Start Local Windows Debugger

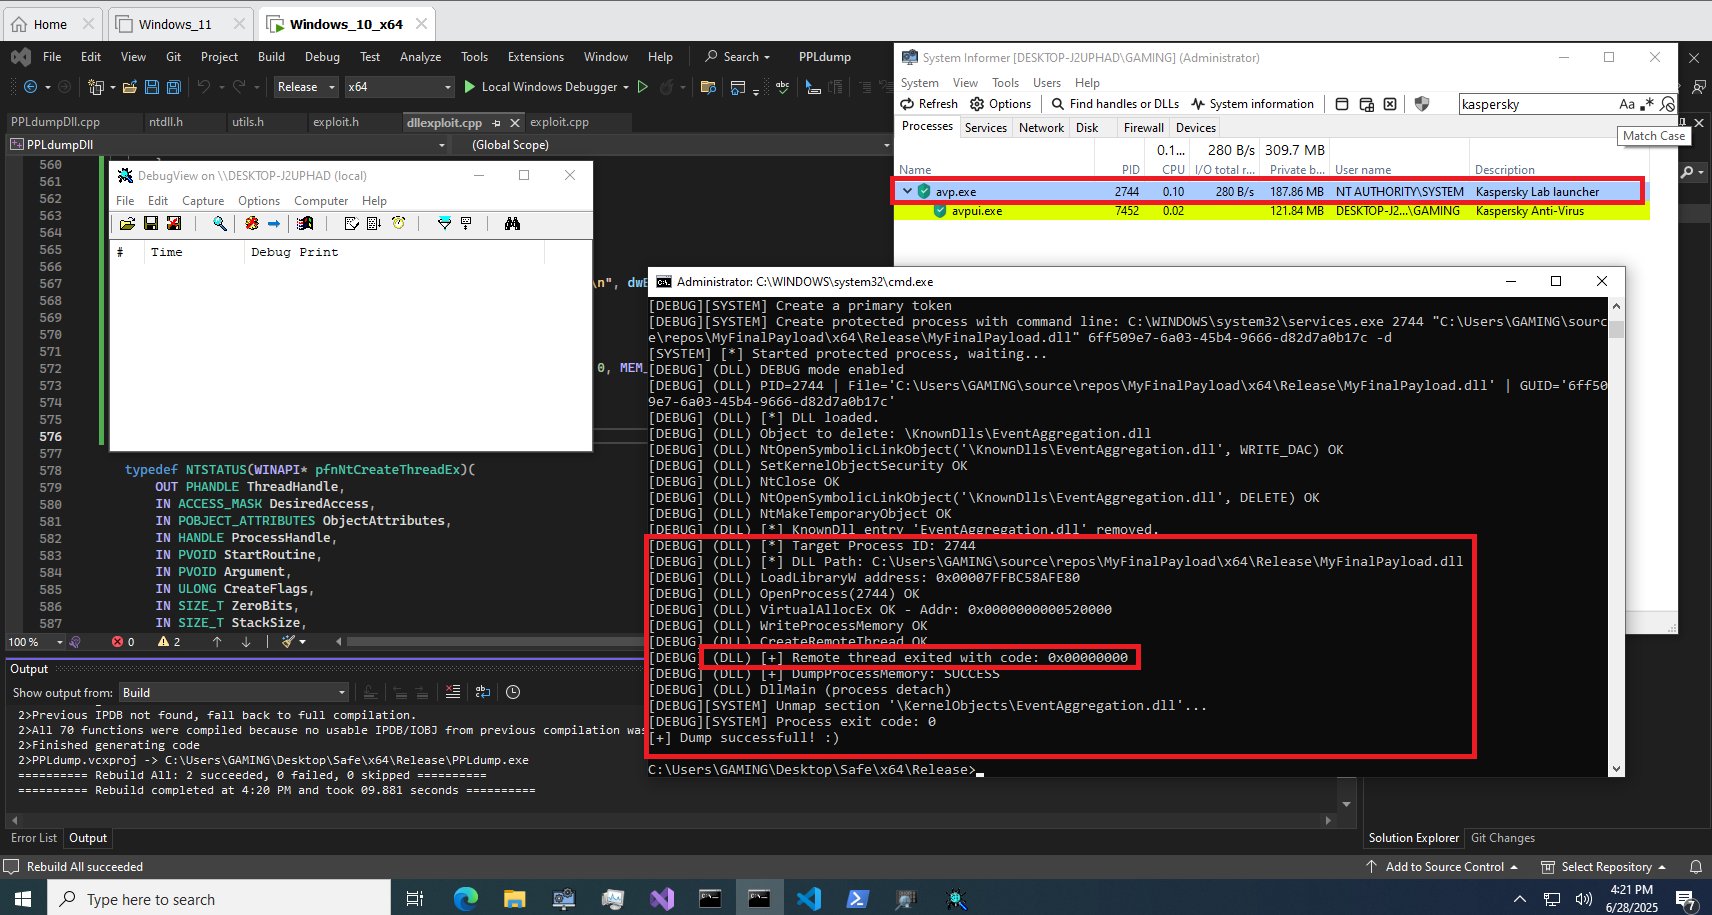point(540,87)
